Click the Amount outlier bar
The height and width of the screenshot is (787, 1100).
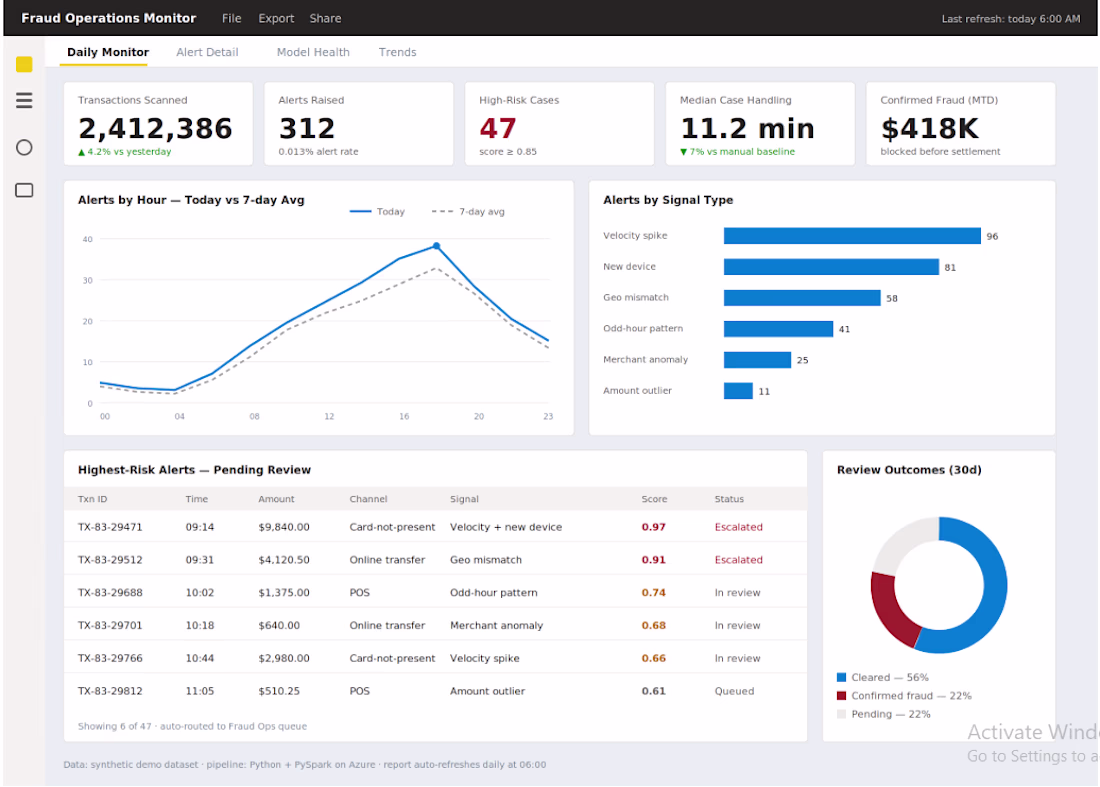pyautogui.click(x=738, y=391)
